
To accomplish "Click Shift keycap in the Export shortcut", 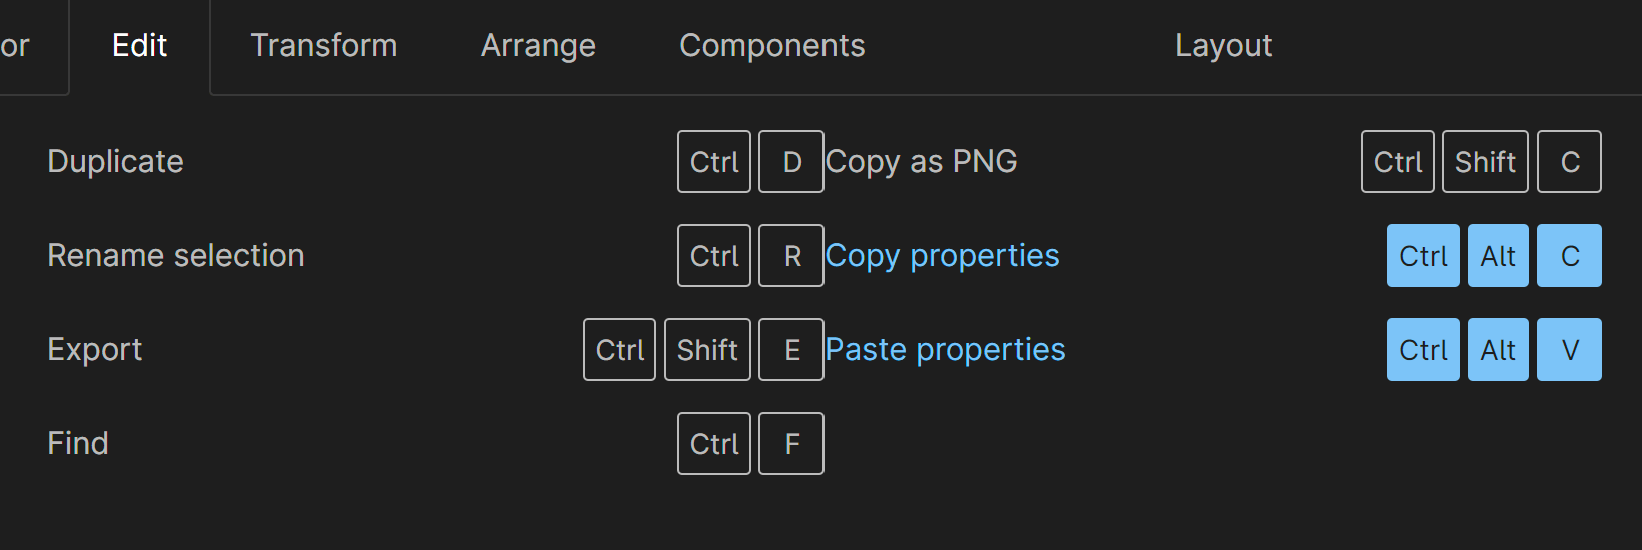I will (707, 350).
